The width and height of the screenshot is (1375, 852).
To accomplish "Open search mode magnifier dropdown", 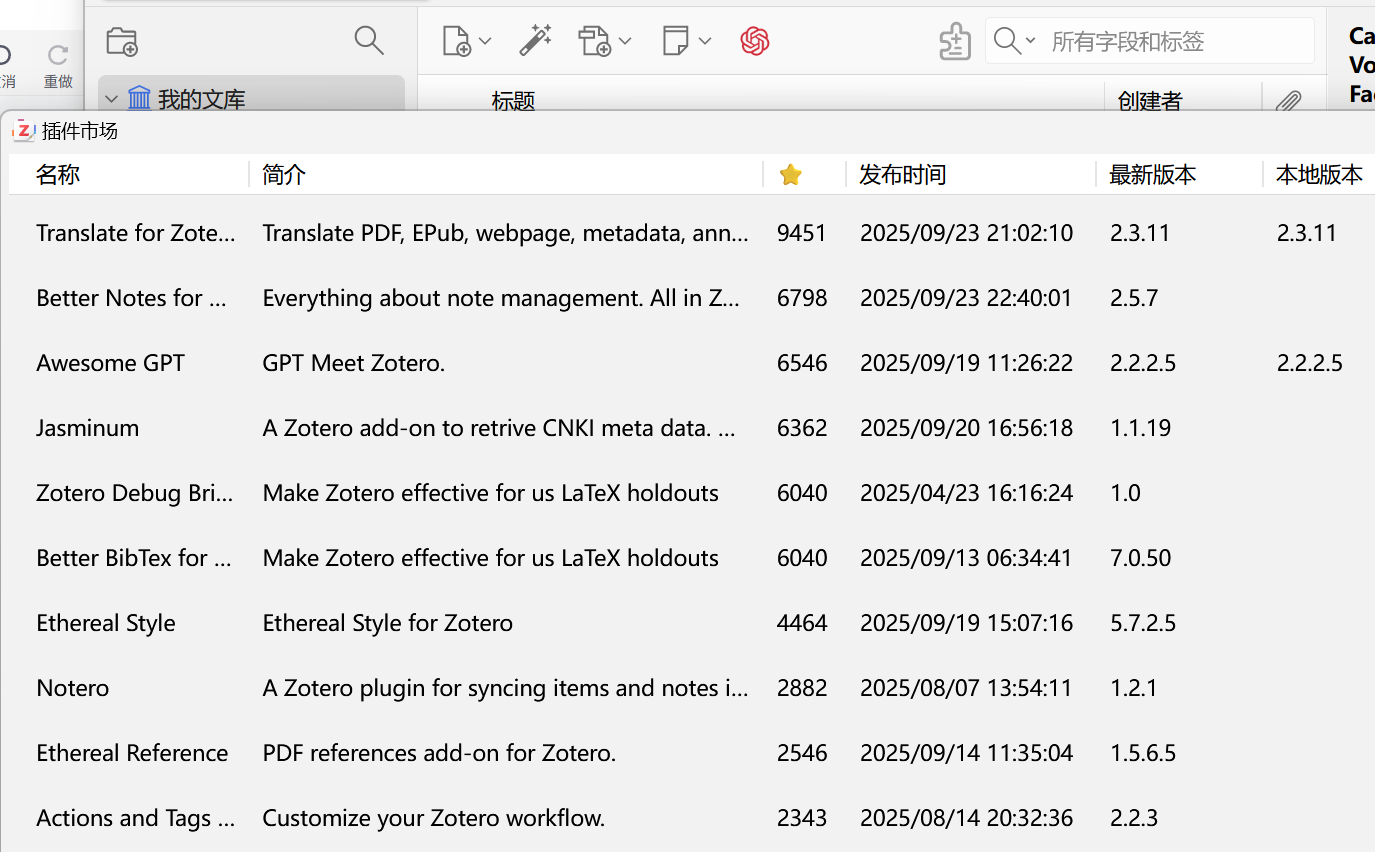I will 1015,41.
